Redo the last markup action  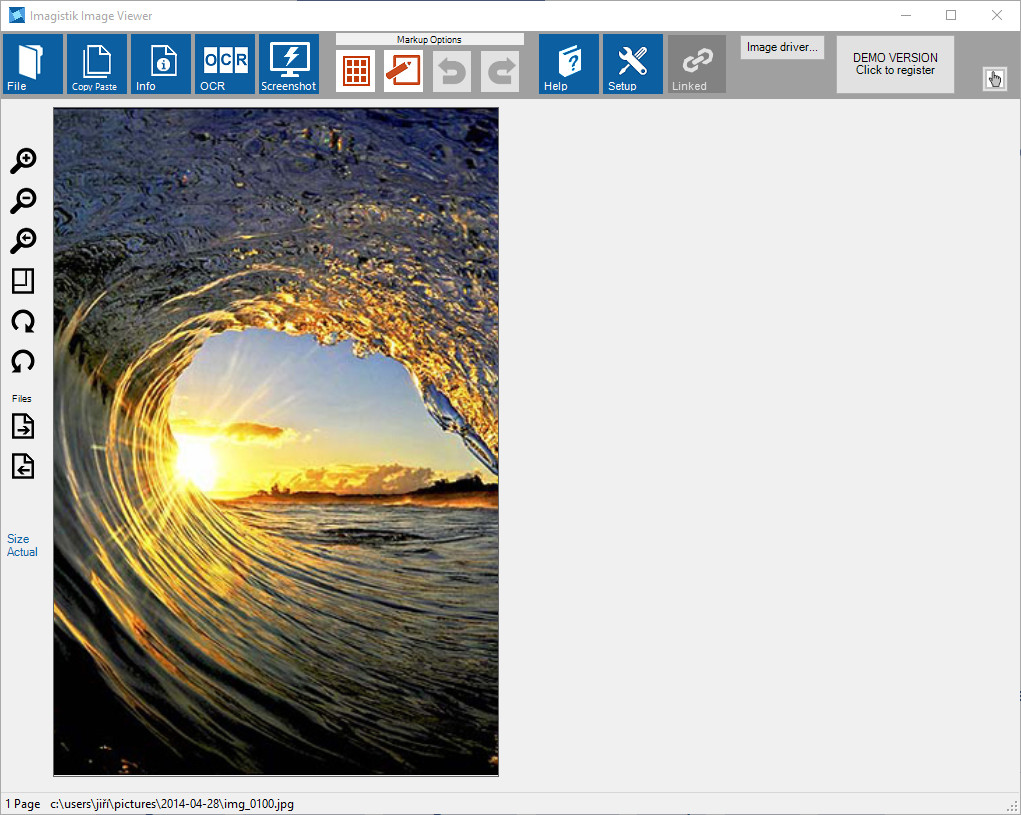[500, 70]
